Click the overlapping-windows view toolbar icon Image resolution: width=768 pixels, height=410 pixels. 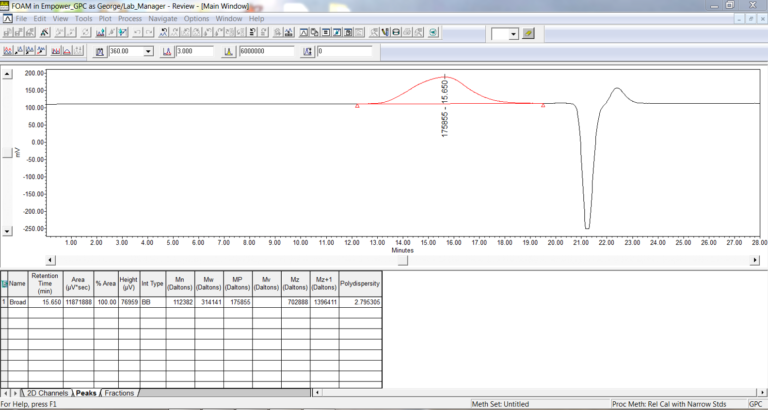314,32
